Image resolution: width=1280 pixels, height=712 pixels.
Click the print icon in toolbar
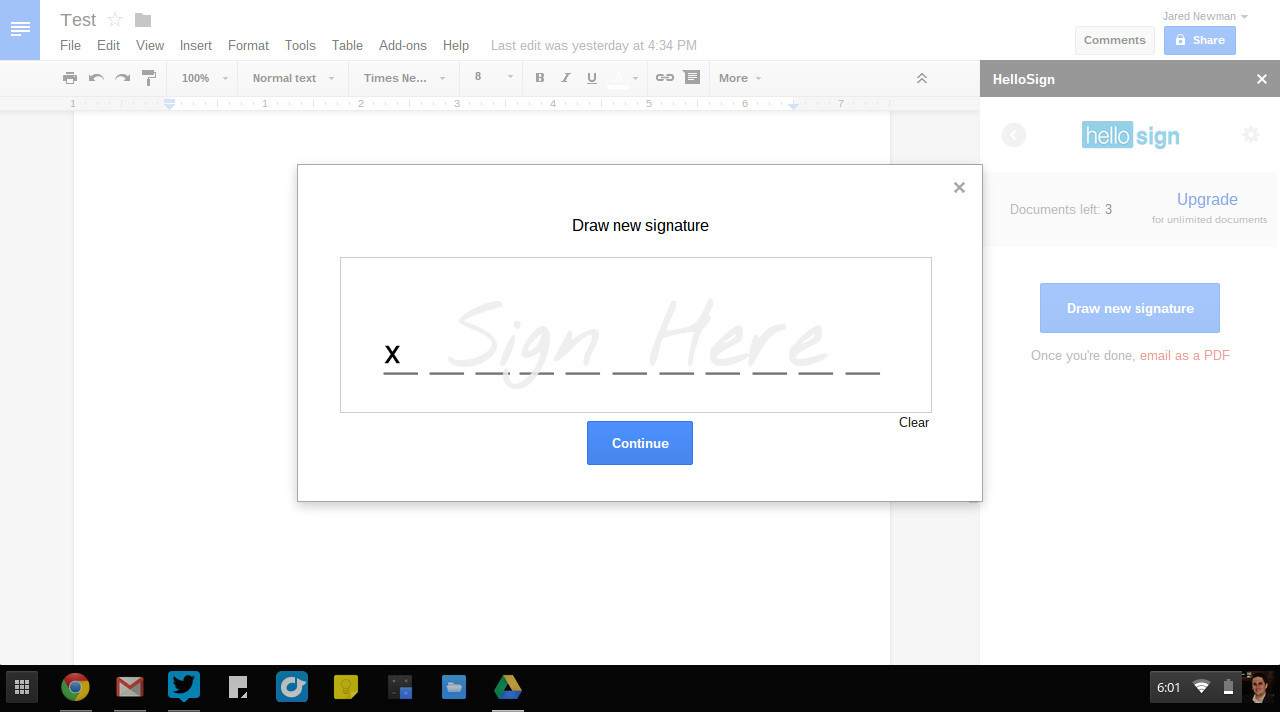70,78
